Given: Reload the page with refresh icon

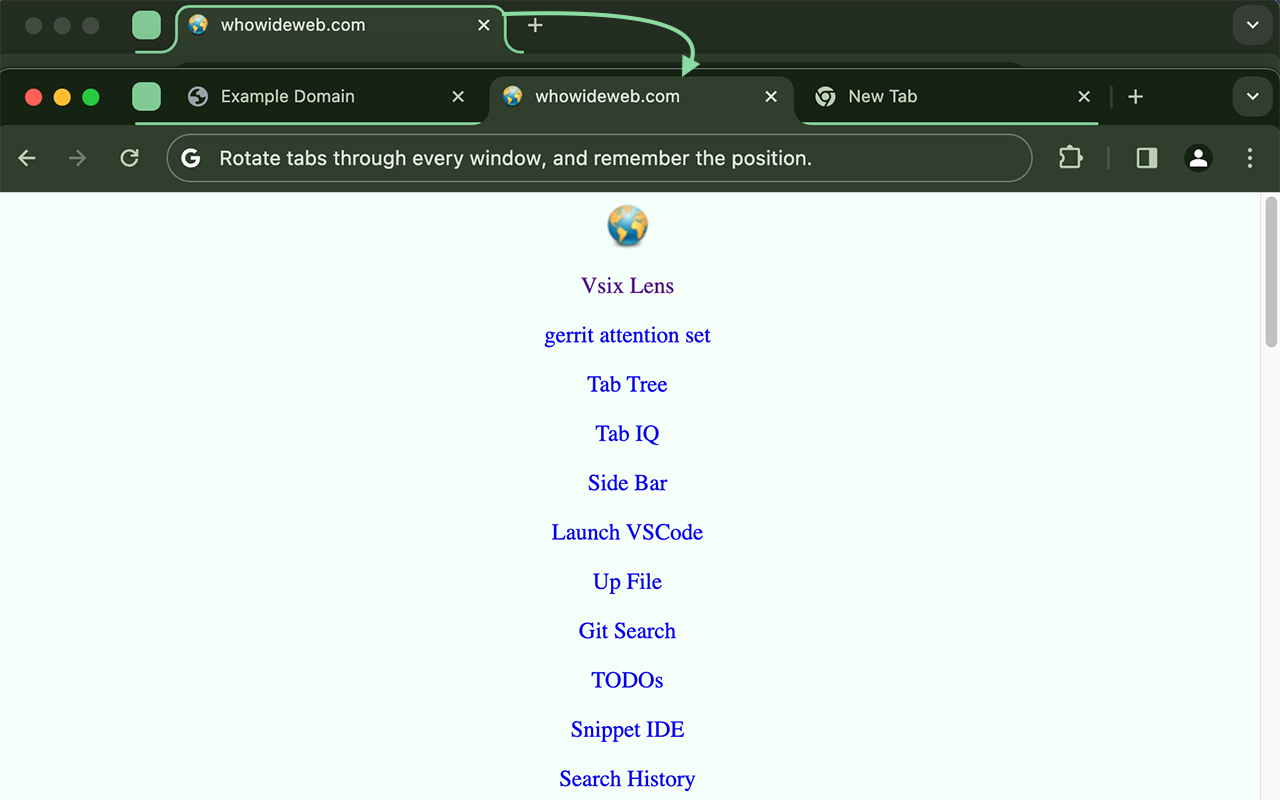Looking at the screenshot, I should point(129,158).
